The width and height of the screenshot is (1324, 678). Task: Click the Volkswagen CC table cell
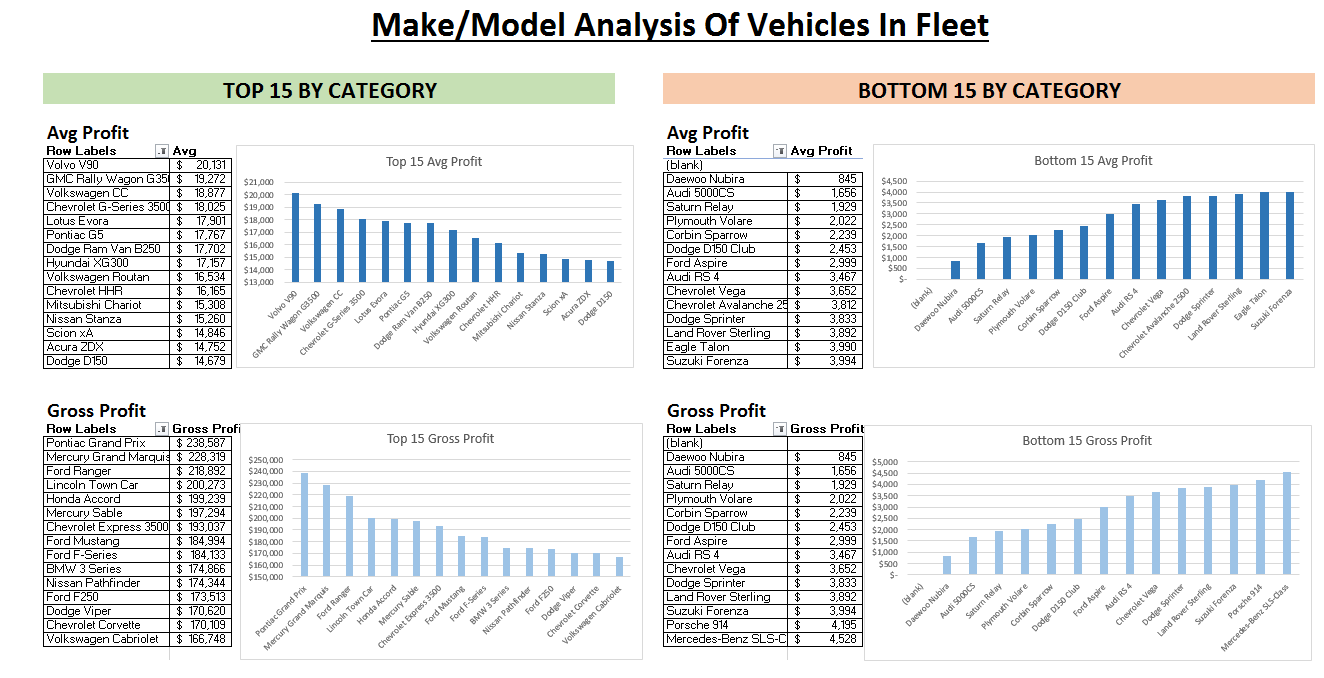(x=107, y=193)
